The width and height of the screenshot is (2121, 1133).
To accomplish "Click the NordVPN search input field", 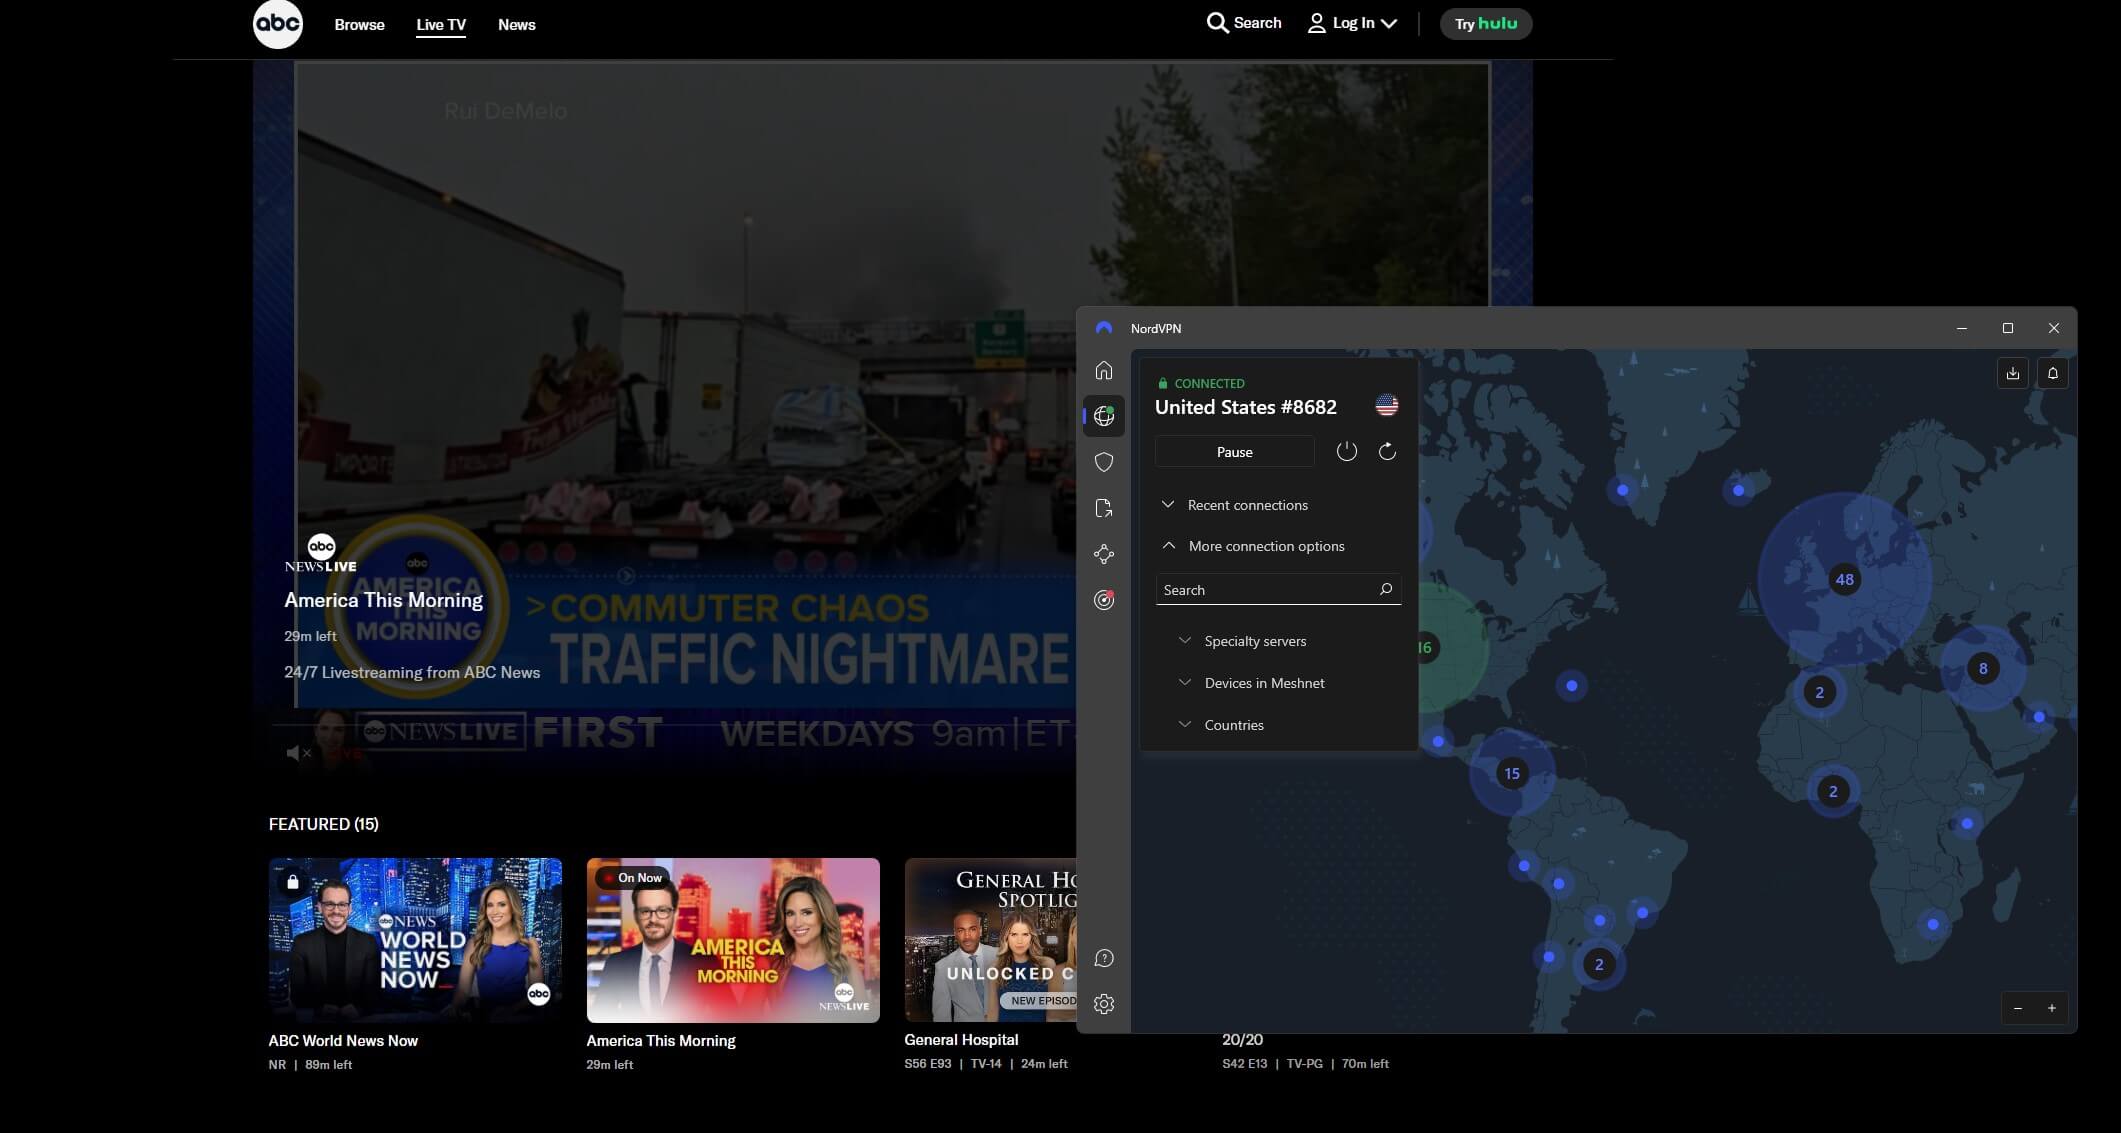I will pyautogui.click(x=1275, y=589).
